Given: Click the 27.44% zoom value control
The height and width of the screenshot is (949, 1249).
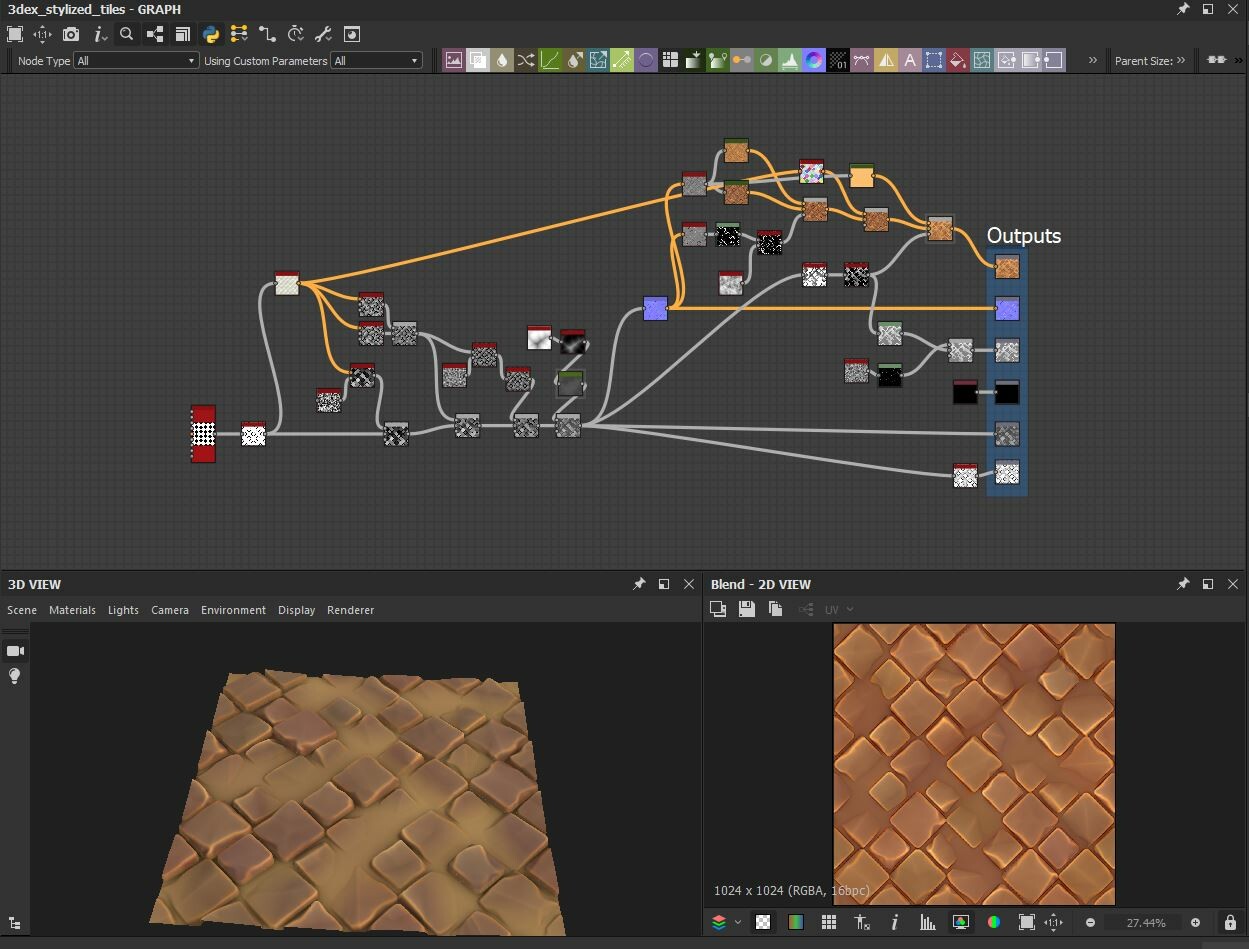Looking at the screenshot, I should click(x=1146, y=922).
